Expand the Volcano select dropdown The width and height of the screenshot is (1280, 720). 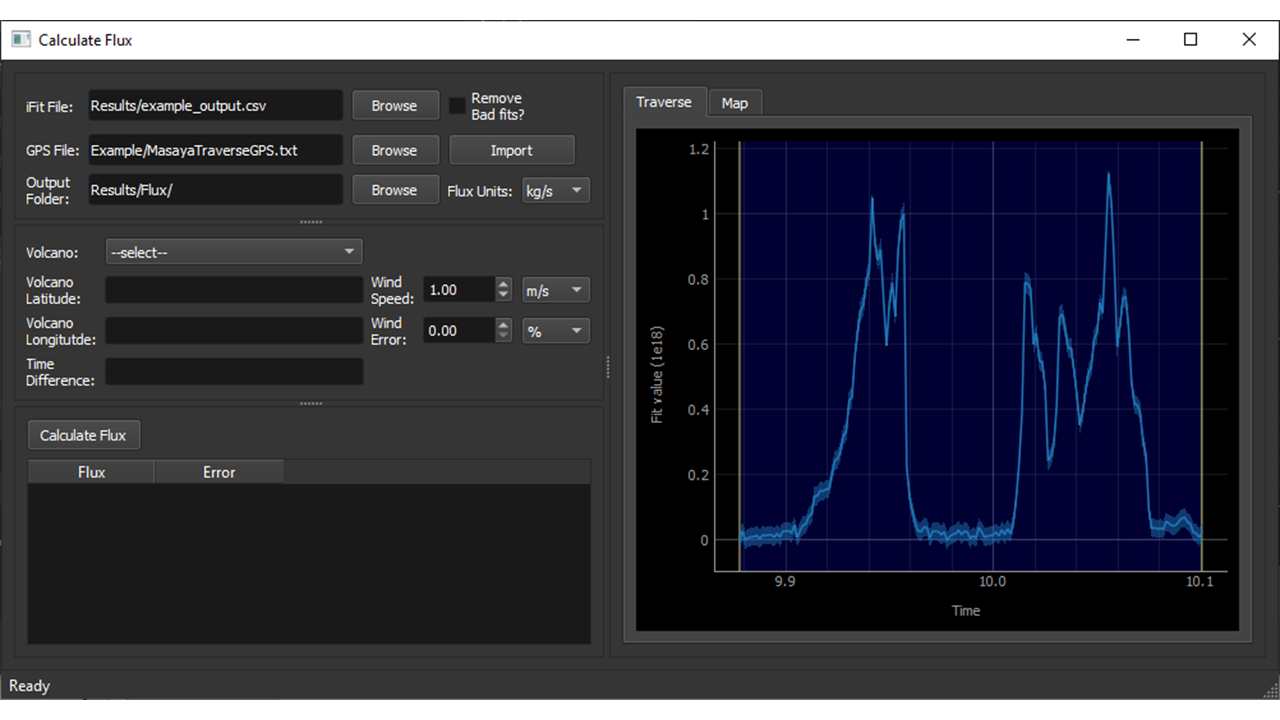234,252
